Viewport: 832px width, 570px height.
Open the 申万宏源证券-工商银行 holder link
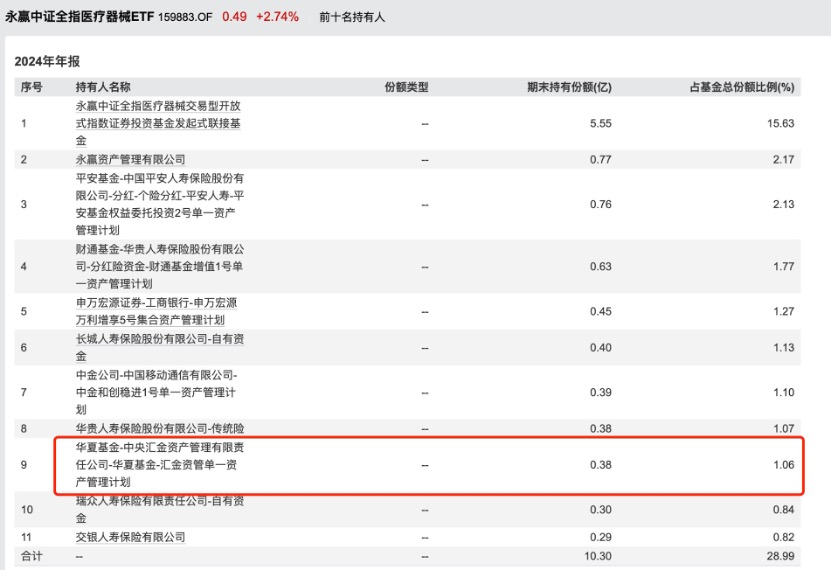tap(157, 312)
